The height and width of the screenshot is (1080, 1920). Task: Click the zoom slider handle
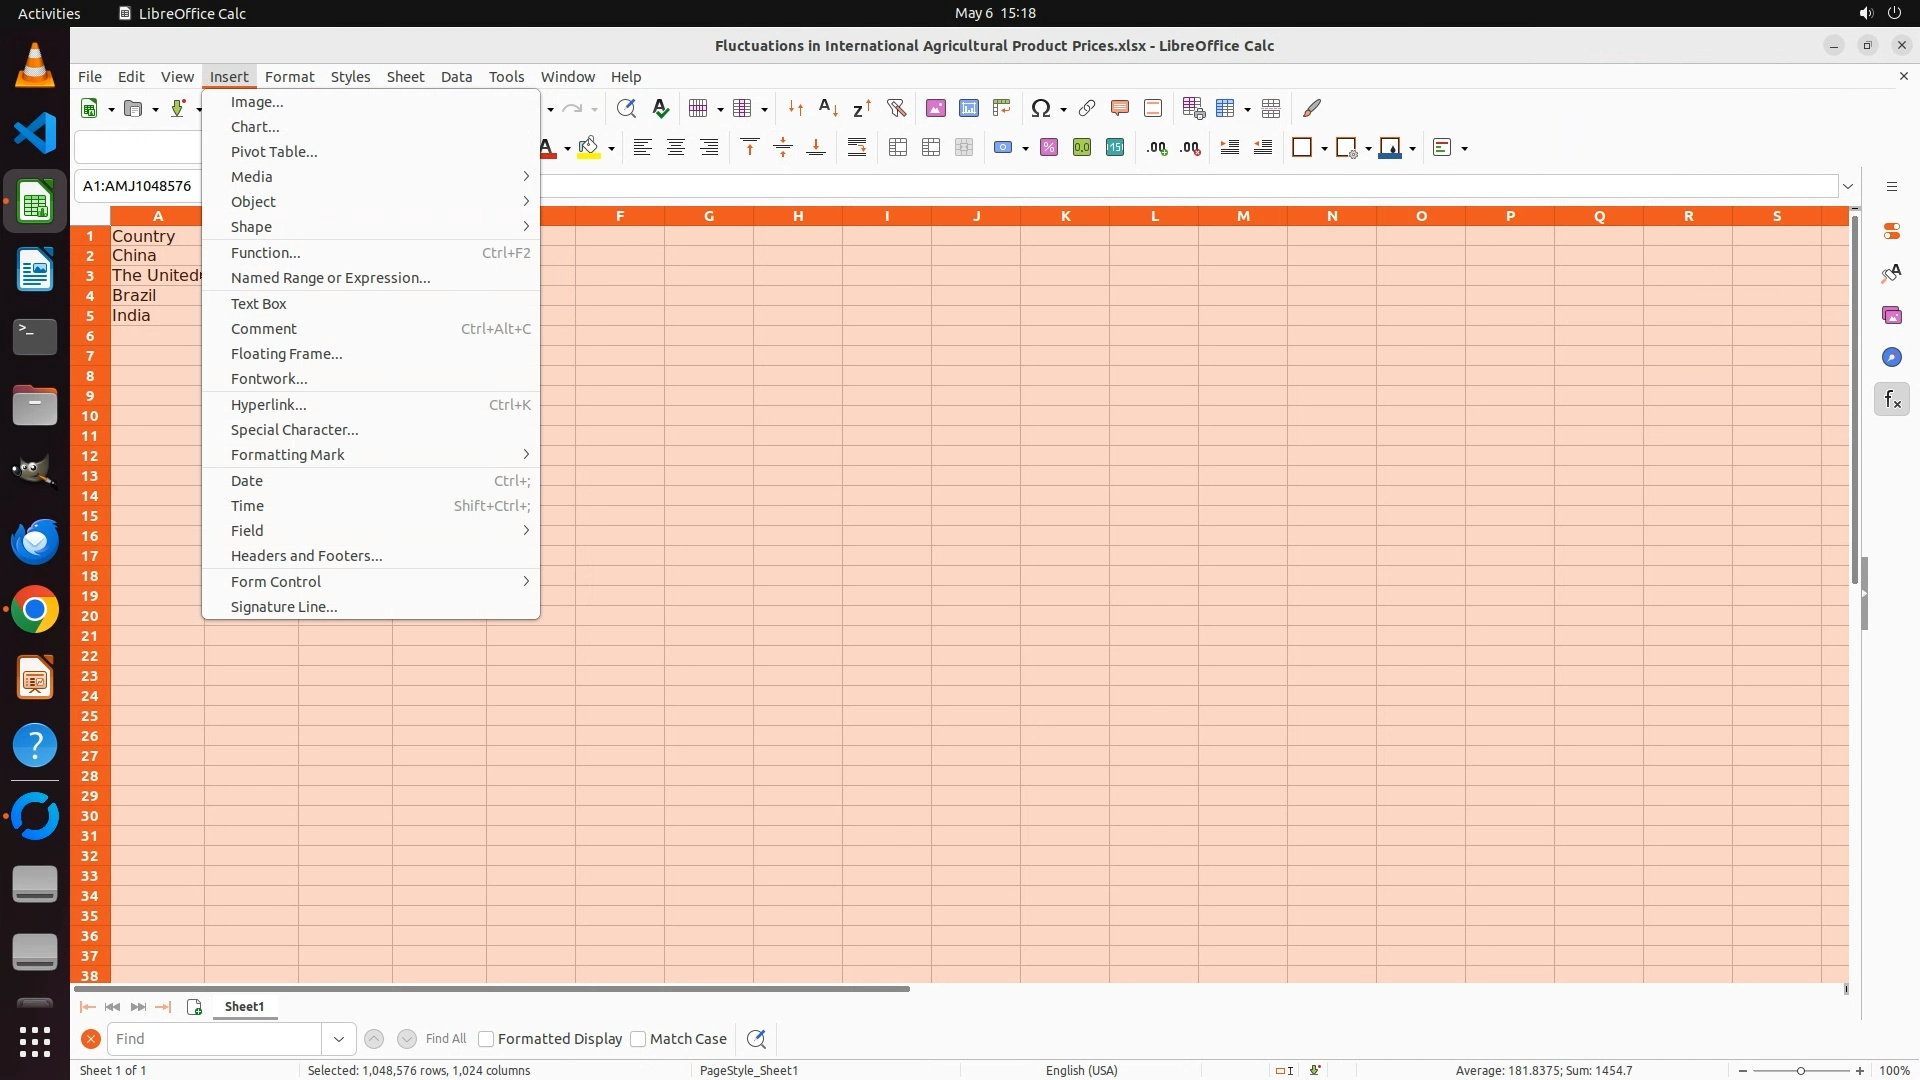click(1800, 1071)
